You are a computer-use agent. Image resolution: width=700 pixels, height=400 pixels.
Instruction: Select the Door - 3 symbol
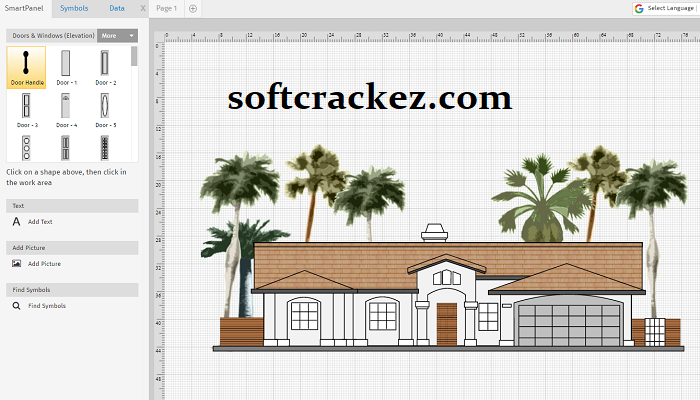[26, 110]
